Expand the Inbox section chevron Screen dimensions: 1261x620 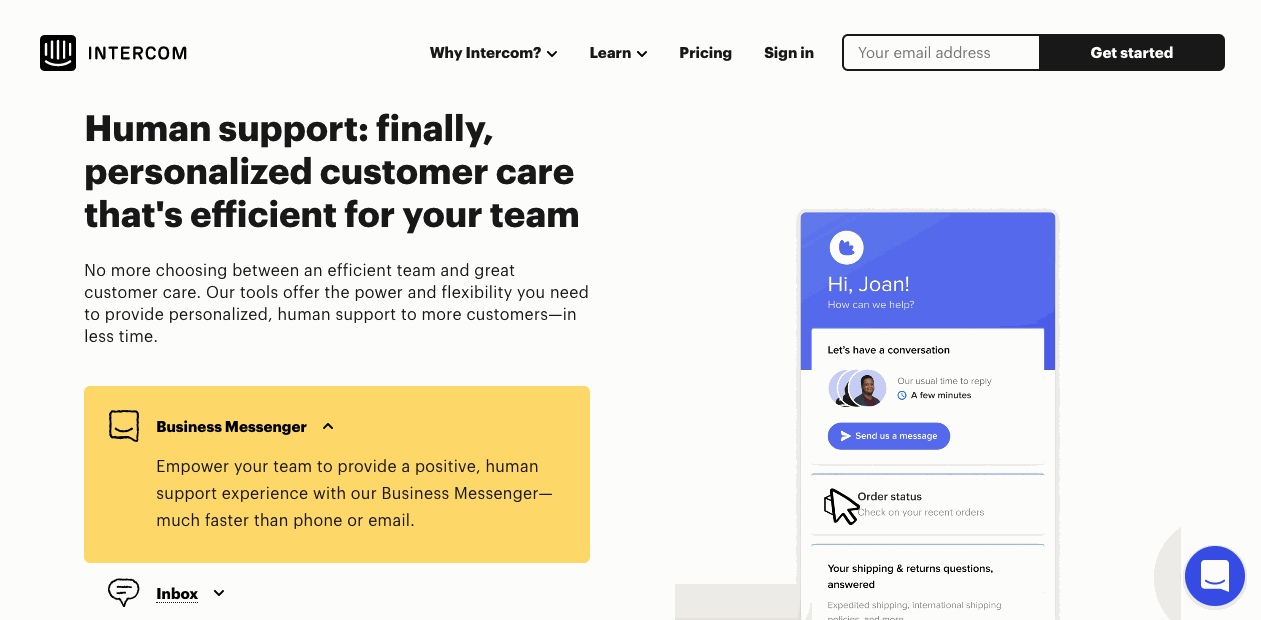[x=219, y=593]
